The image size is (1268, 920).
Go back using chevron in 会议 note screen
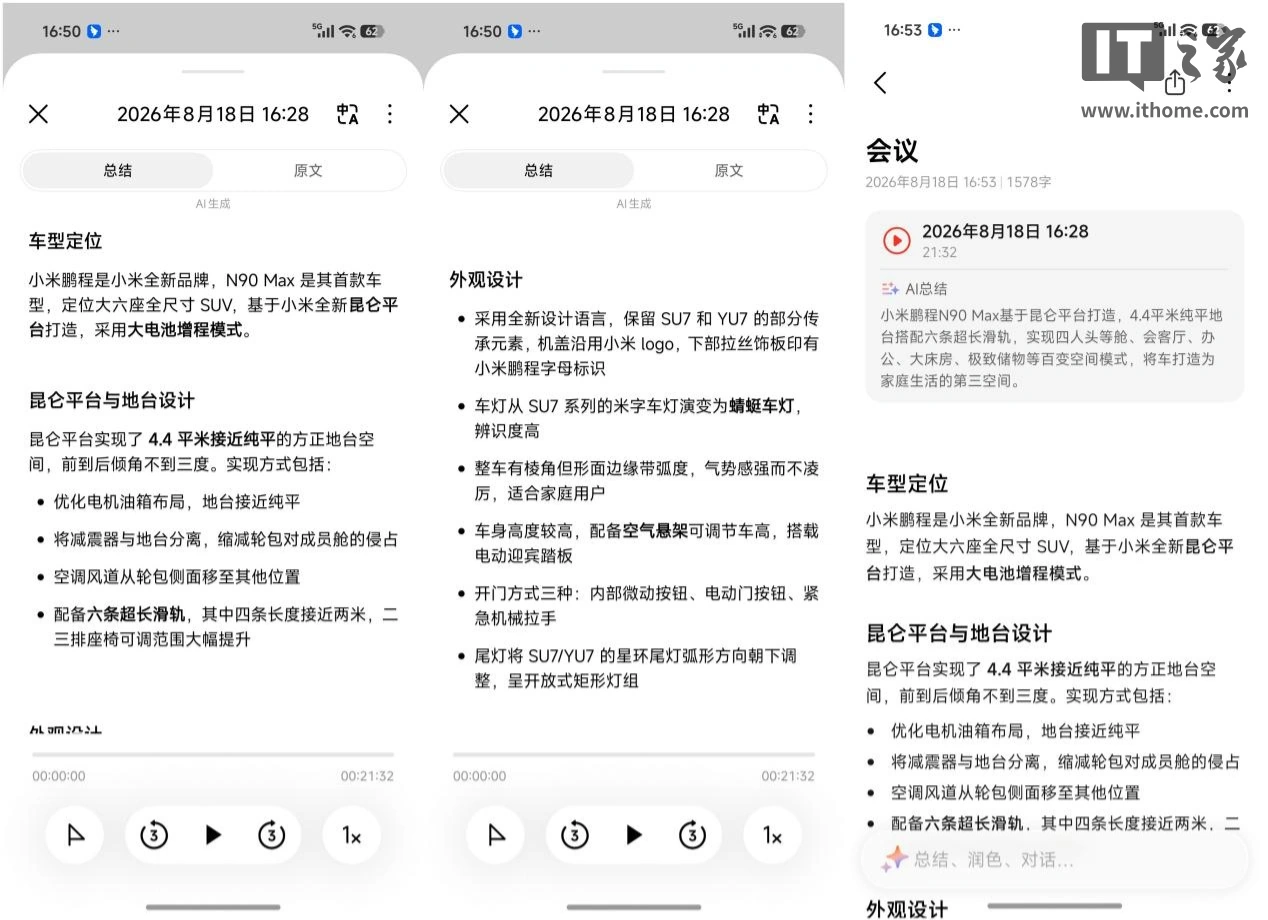click(880, 83)
